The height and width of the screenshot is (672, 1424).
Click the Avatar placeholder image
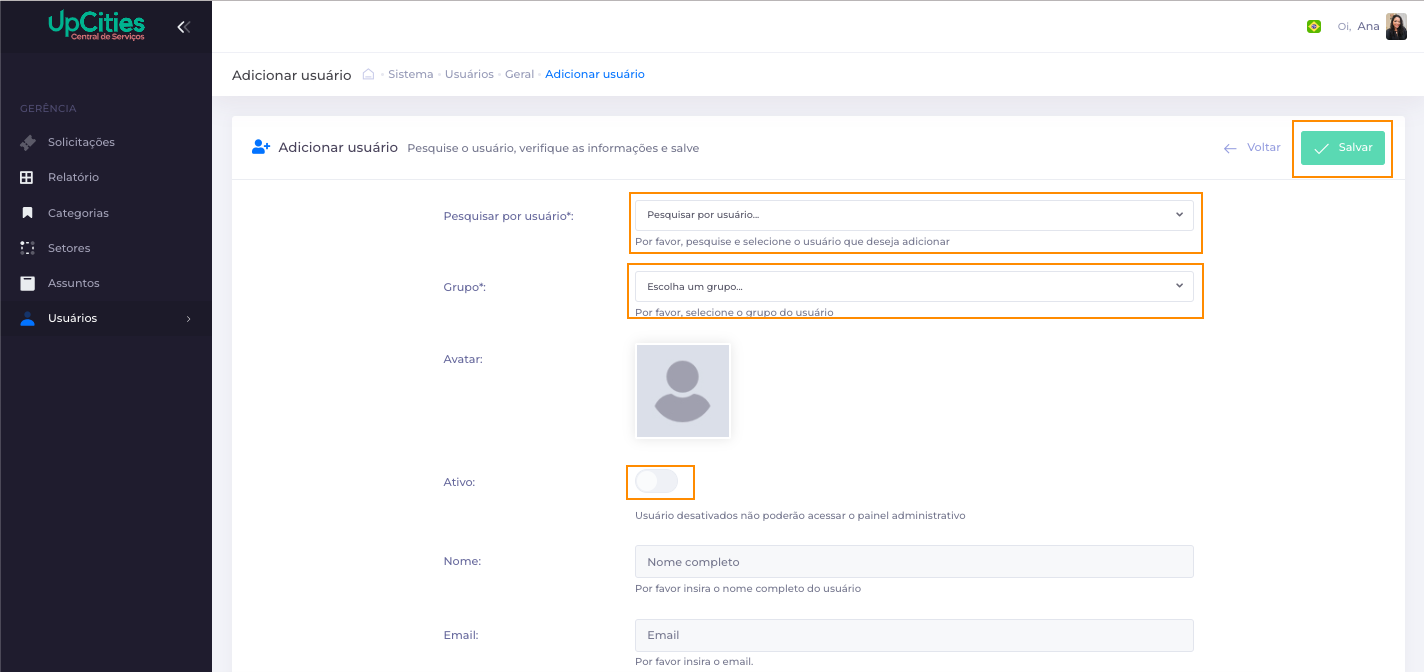[x=683, y=391]
